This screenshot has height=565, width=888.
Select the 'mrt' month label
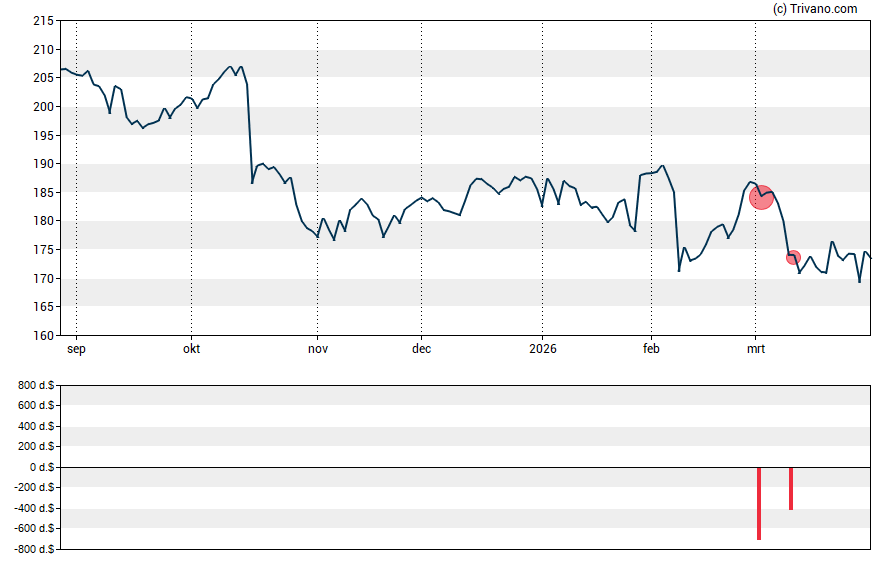click(x=755, y=349)
